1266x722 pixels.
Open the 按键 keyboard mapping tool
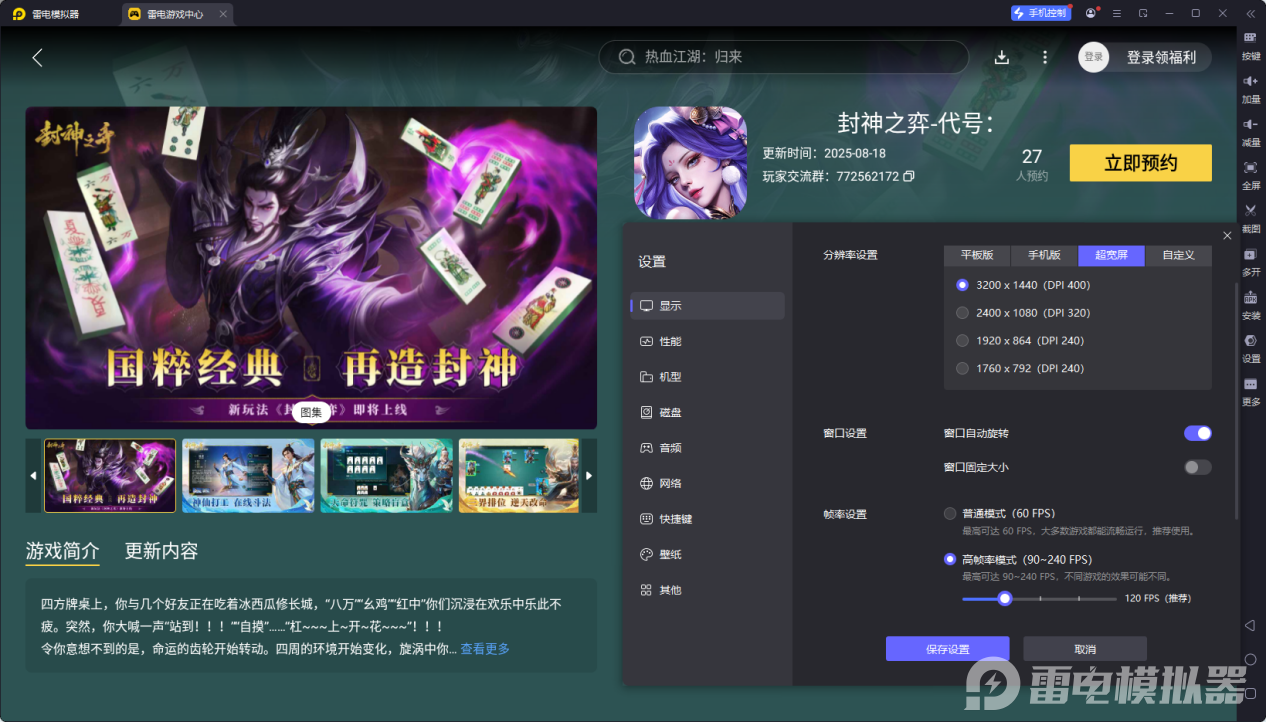(1250, 44)
